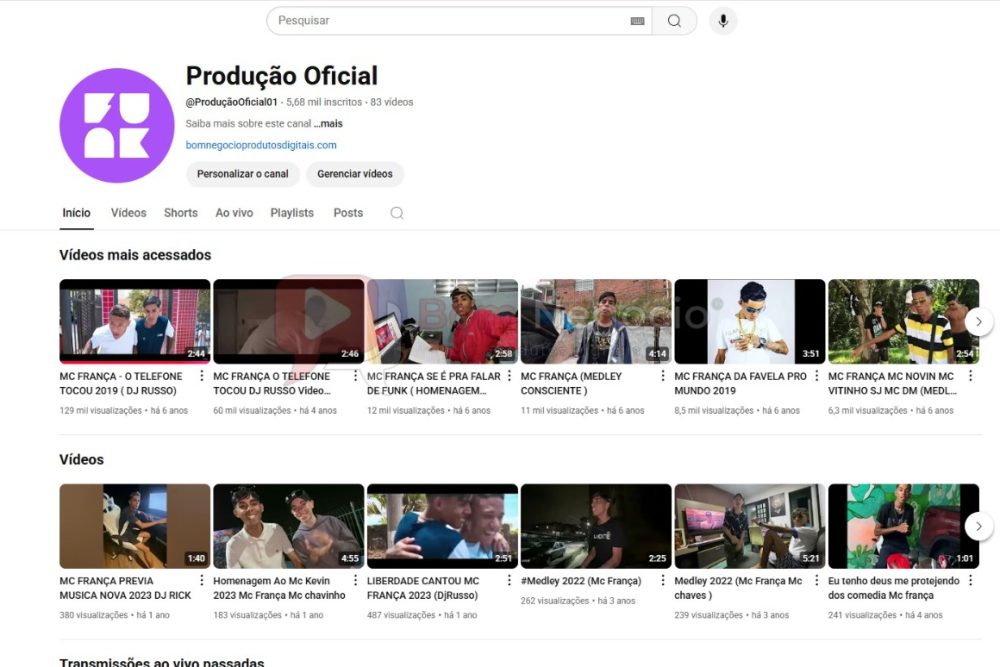Viewport: 1000px width, 667px height.
Task: Open options for TELEFONE TOCOU DJ RUSSO Video
Action: (355, 376)
